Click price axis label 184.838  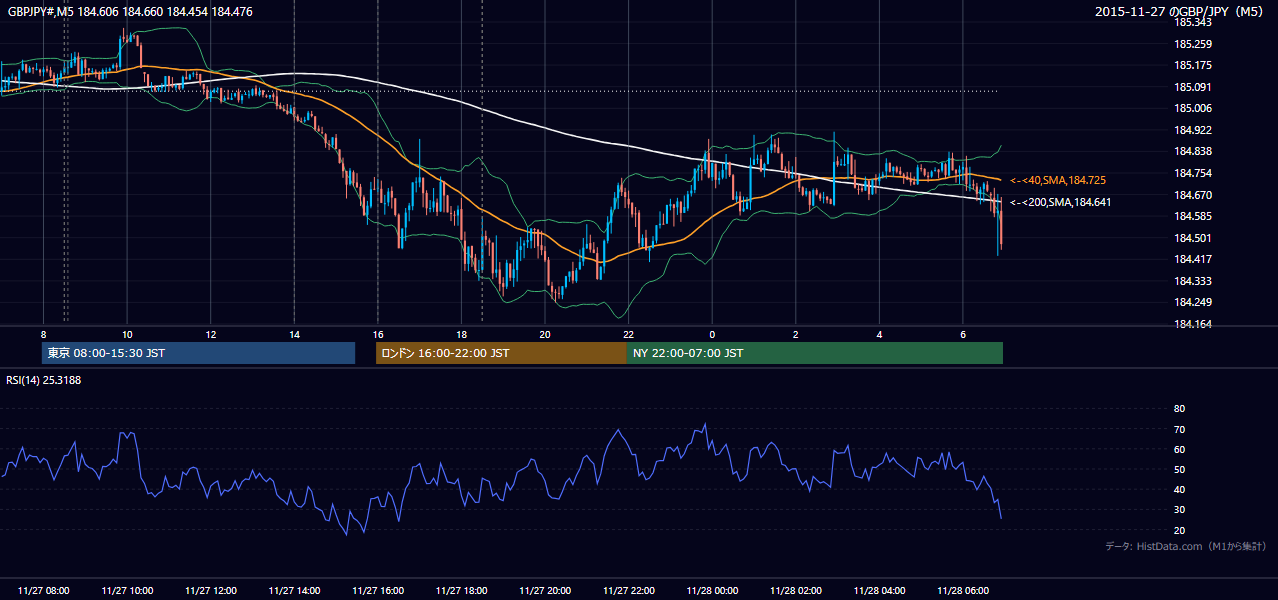(x=1193, y=151)
